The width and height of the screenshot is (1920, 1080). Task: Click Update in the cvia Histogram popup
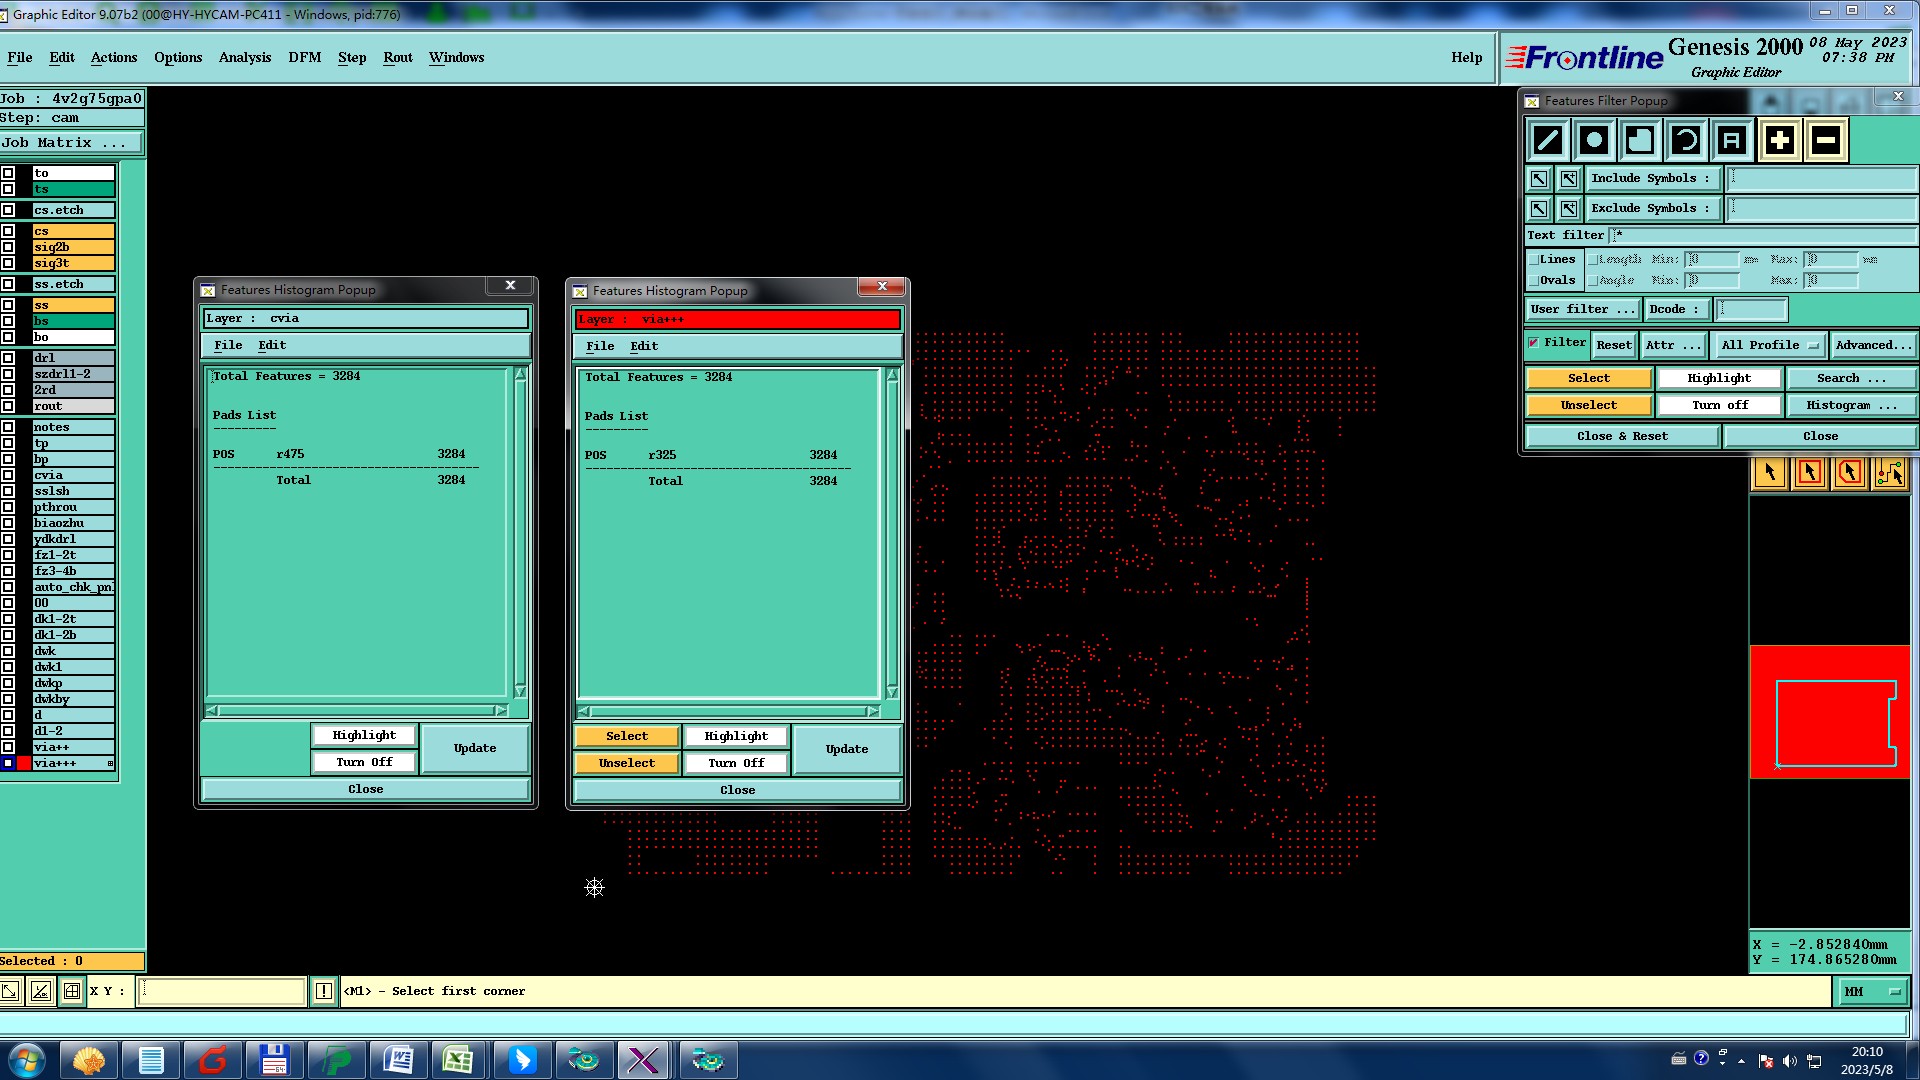475,749
